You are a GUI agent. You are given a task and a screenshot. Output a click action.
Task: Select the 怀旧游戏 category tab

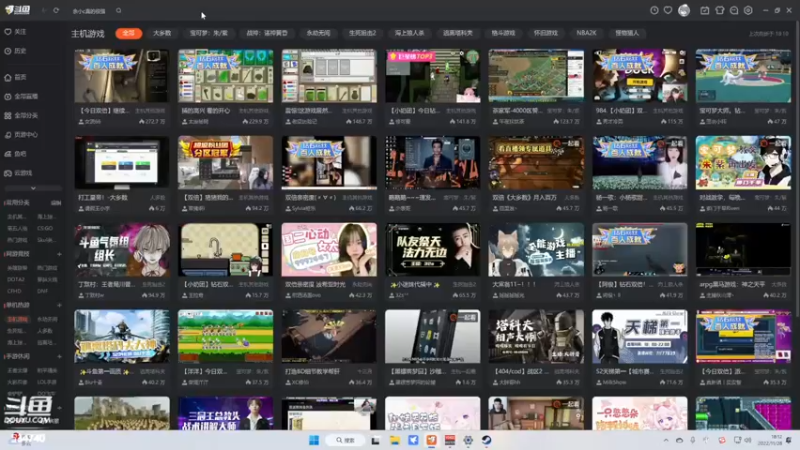(x=545, y=33)
